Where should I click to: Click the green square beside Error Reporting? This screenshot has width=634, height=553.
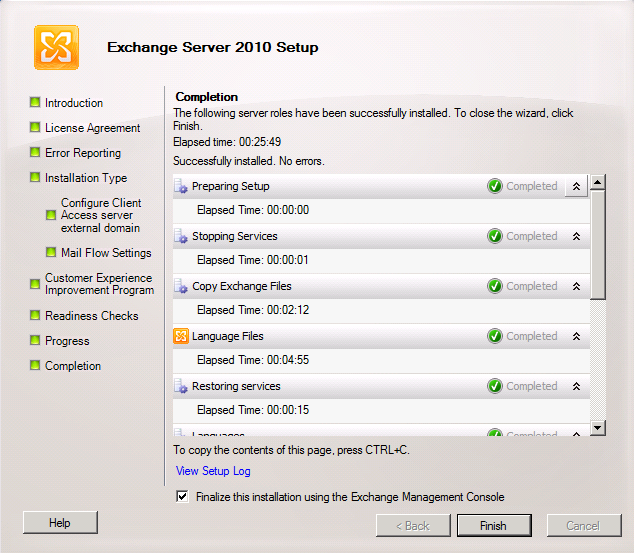coord(35,152)
